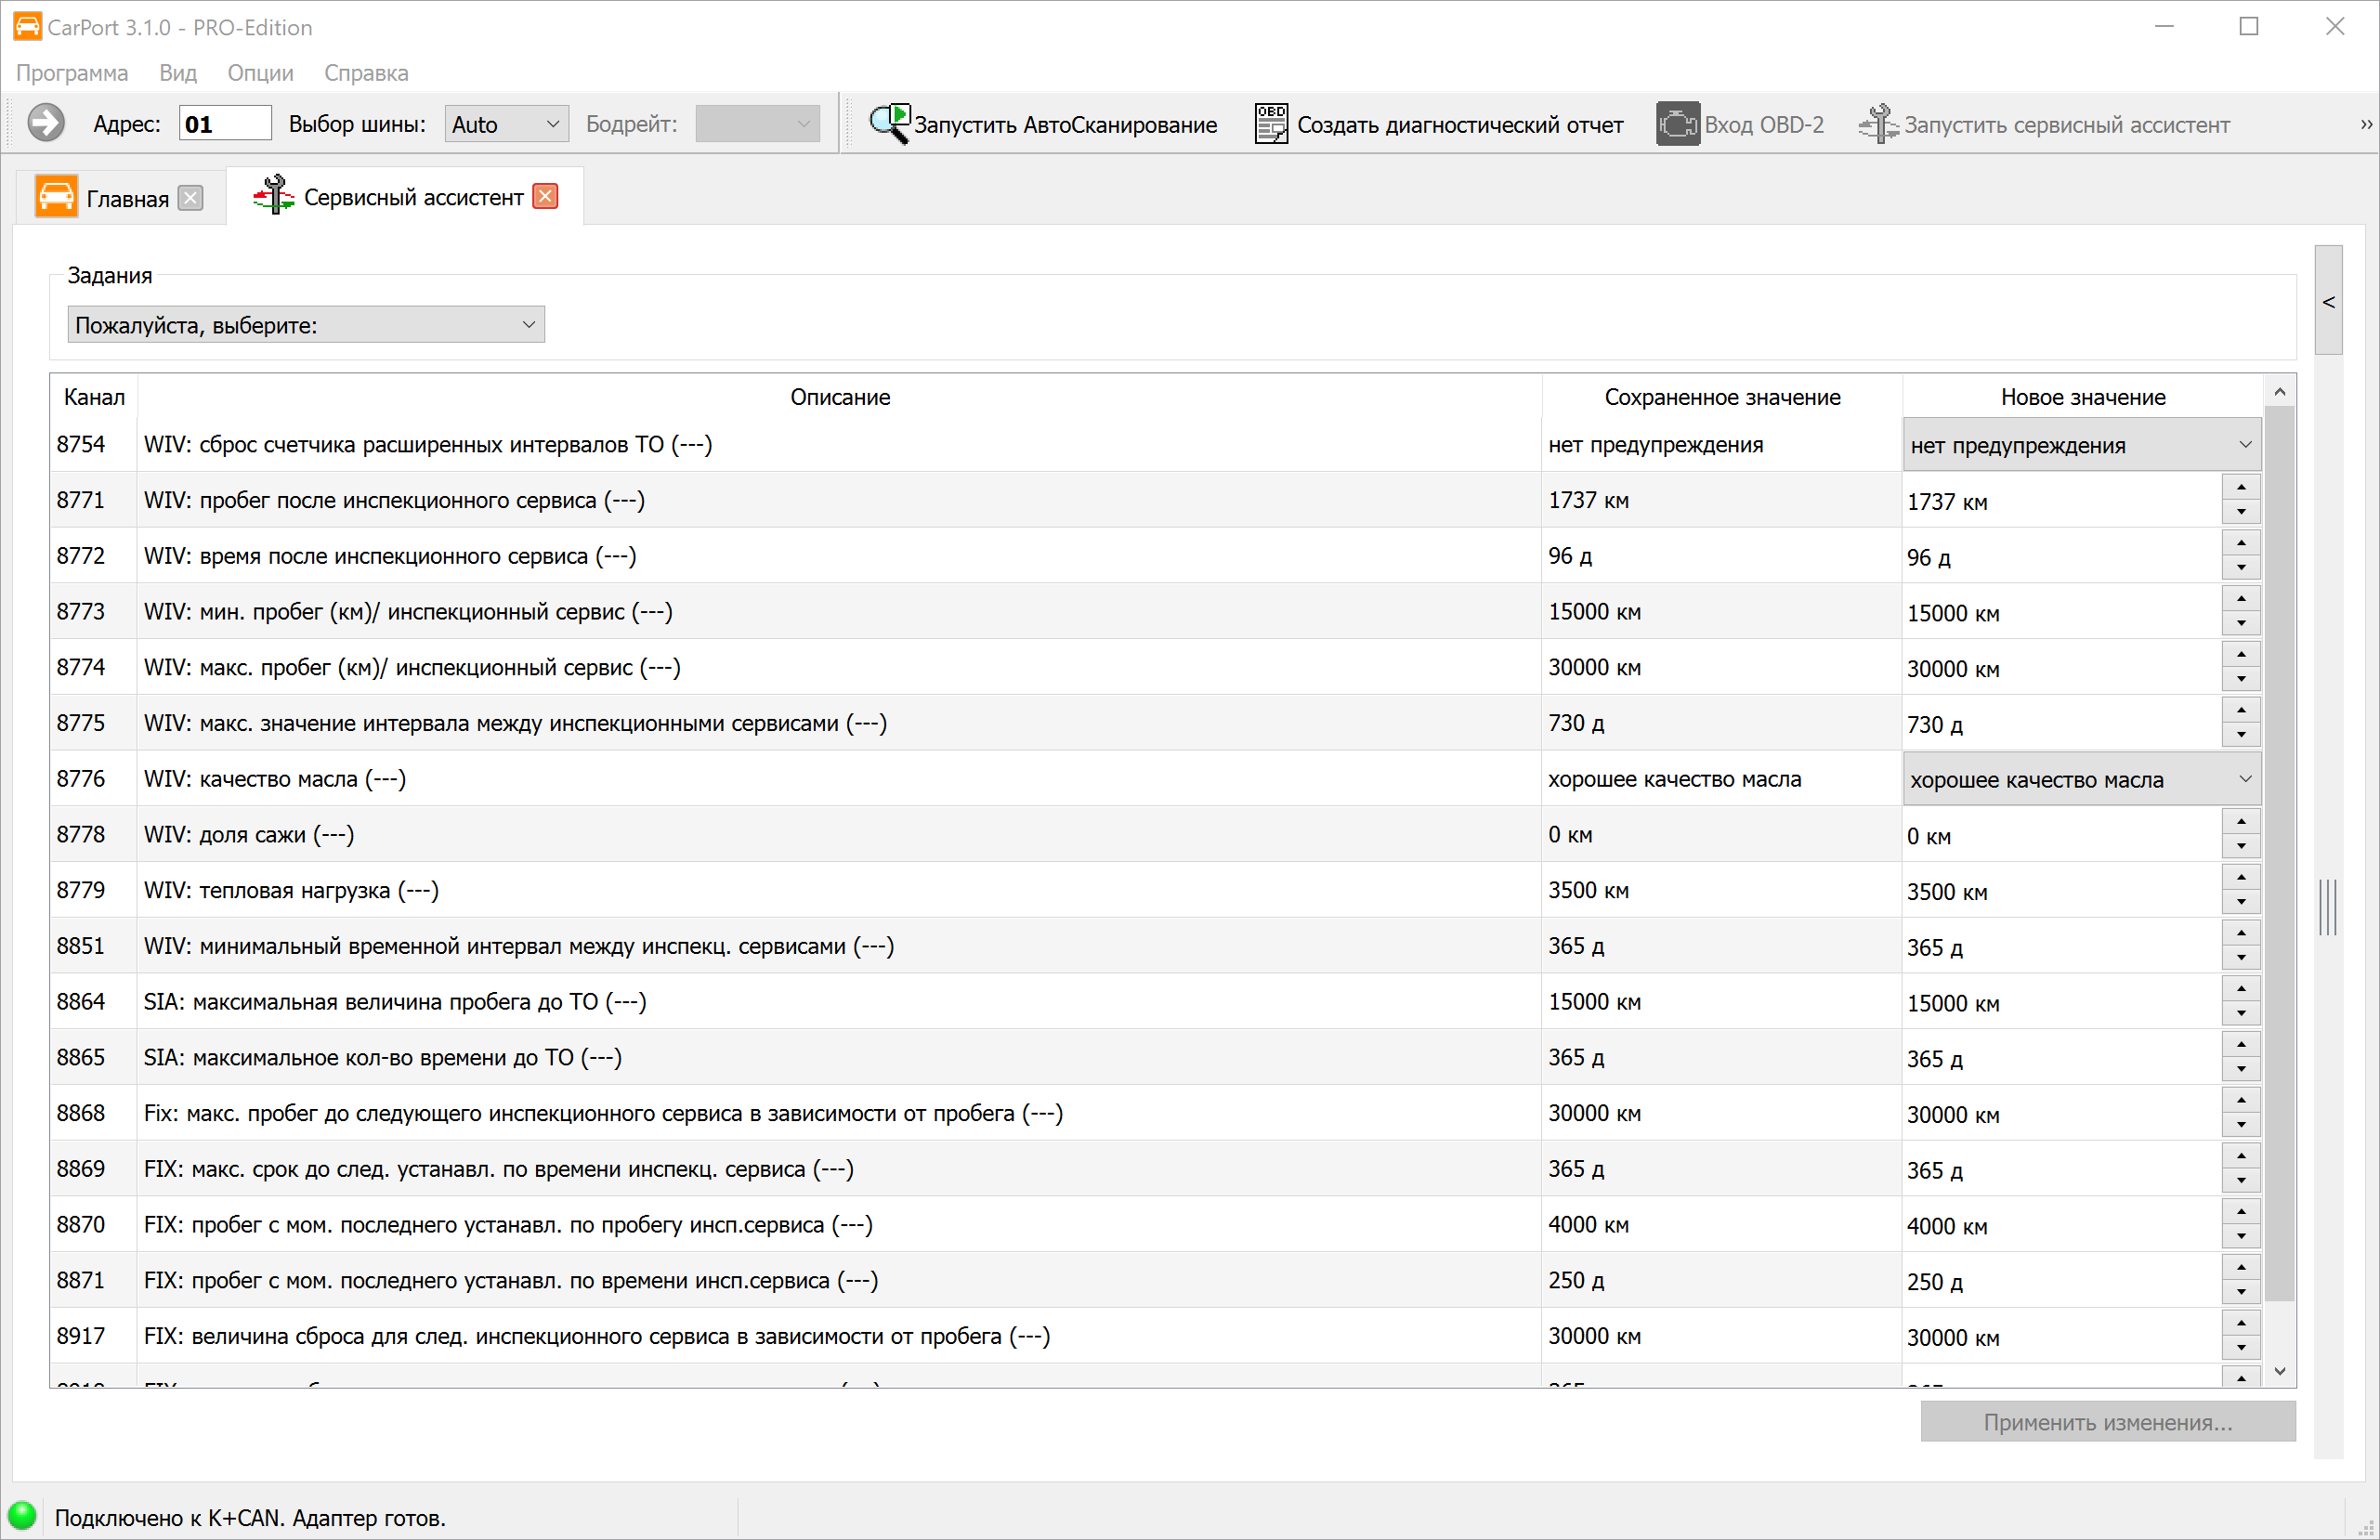Viewport: 2380px width, 1540px height.
Task: Click the diagnostic report OBD document icon
Action: (x=1270, y=124)
